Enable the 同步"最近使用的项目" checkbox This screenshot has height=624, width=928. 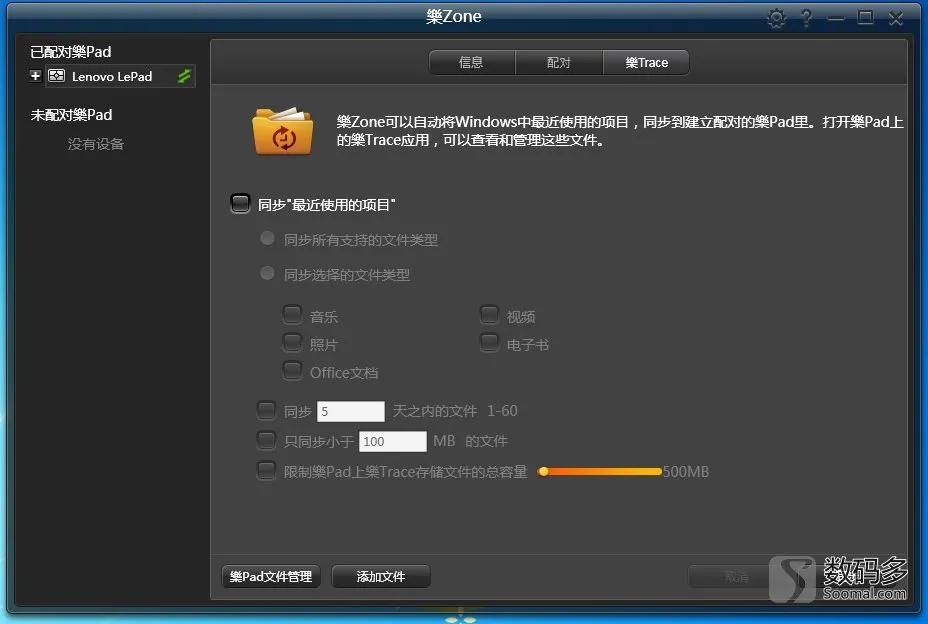(240, 204)
